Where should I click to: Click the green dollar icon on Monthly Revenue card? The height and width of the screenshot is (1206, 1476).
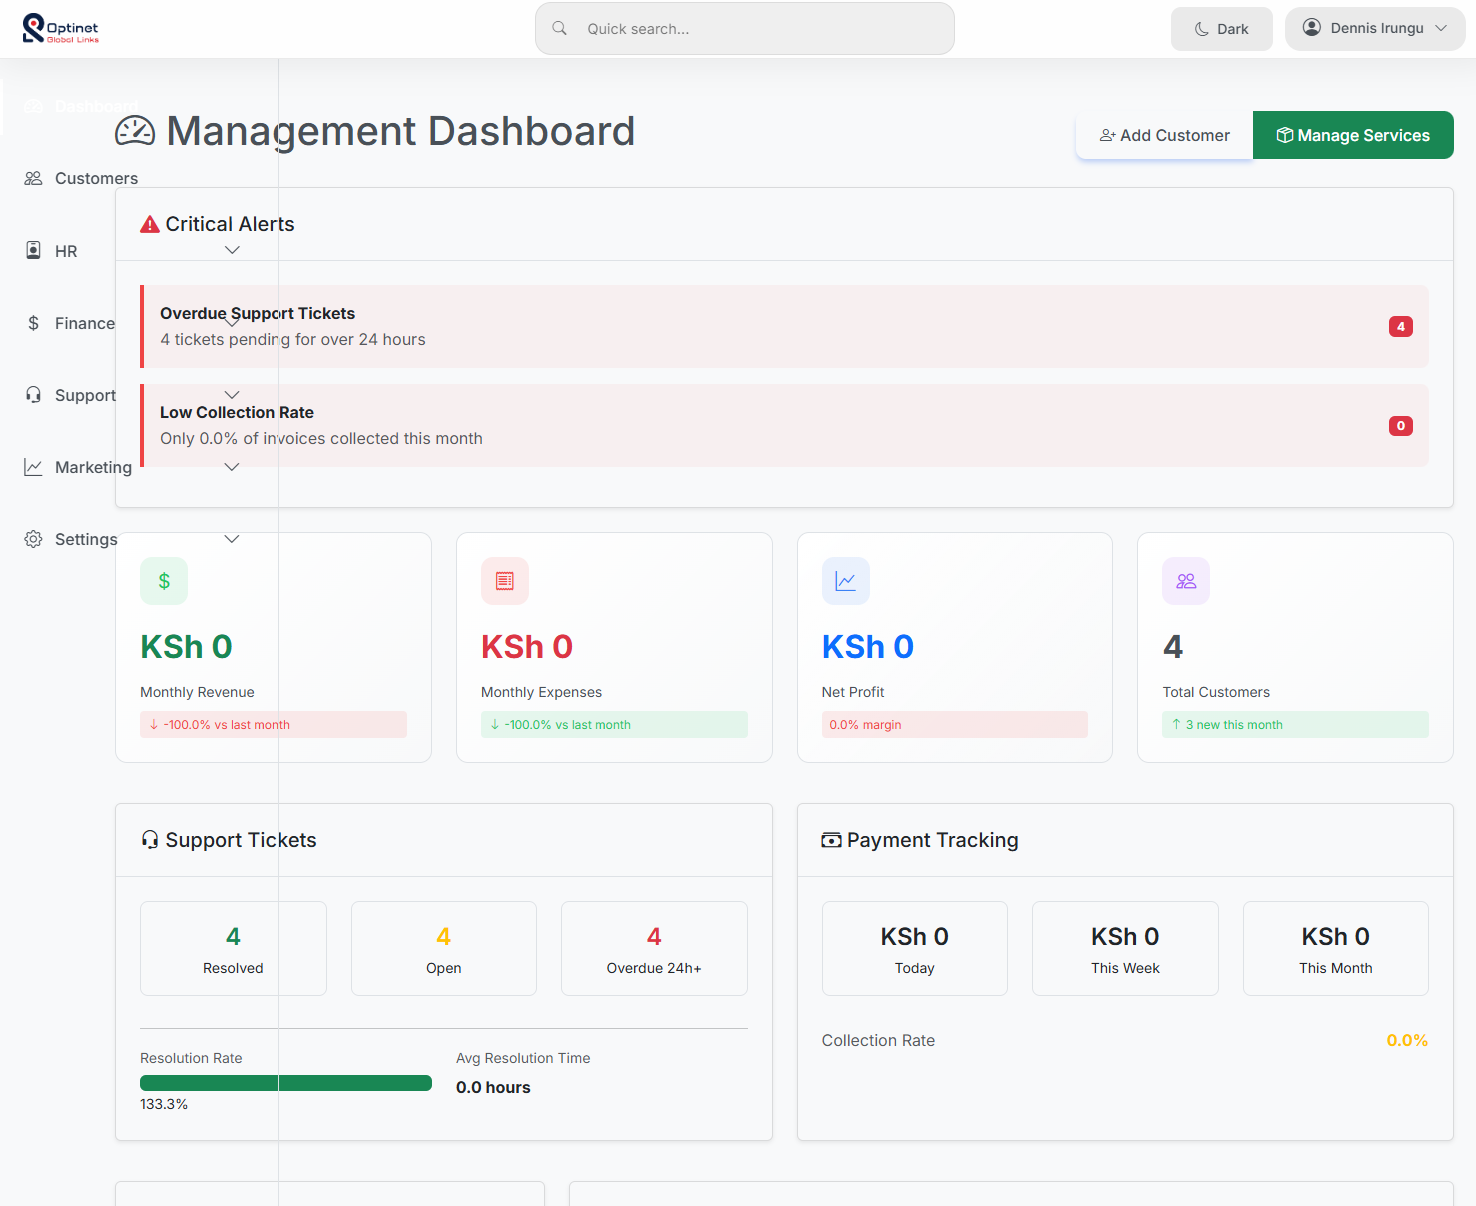(164, 581)
